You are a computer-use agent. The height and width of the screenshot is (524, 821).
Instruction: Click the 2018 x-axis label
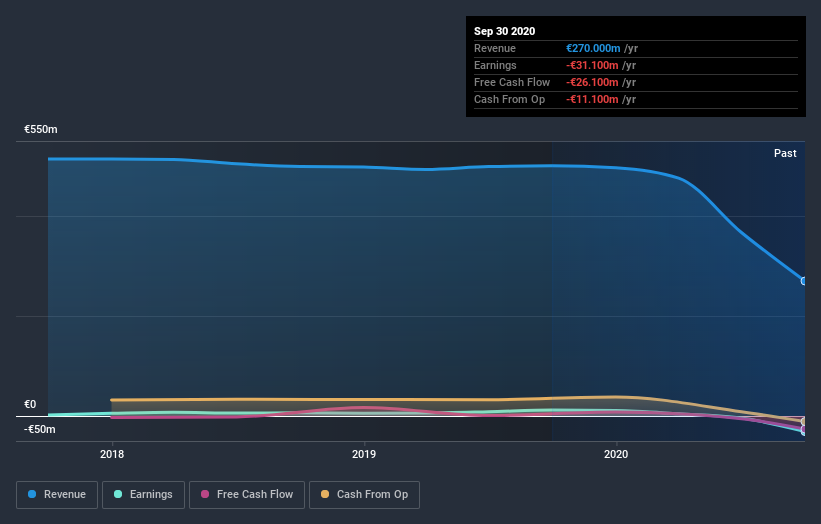point(112,454)
